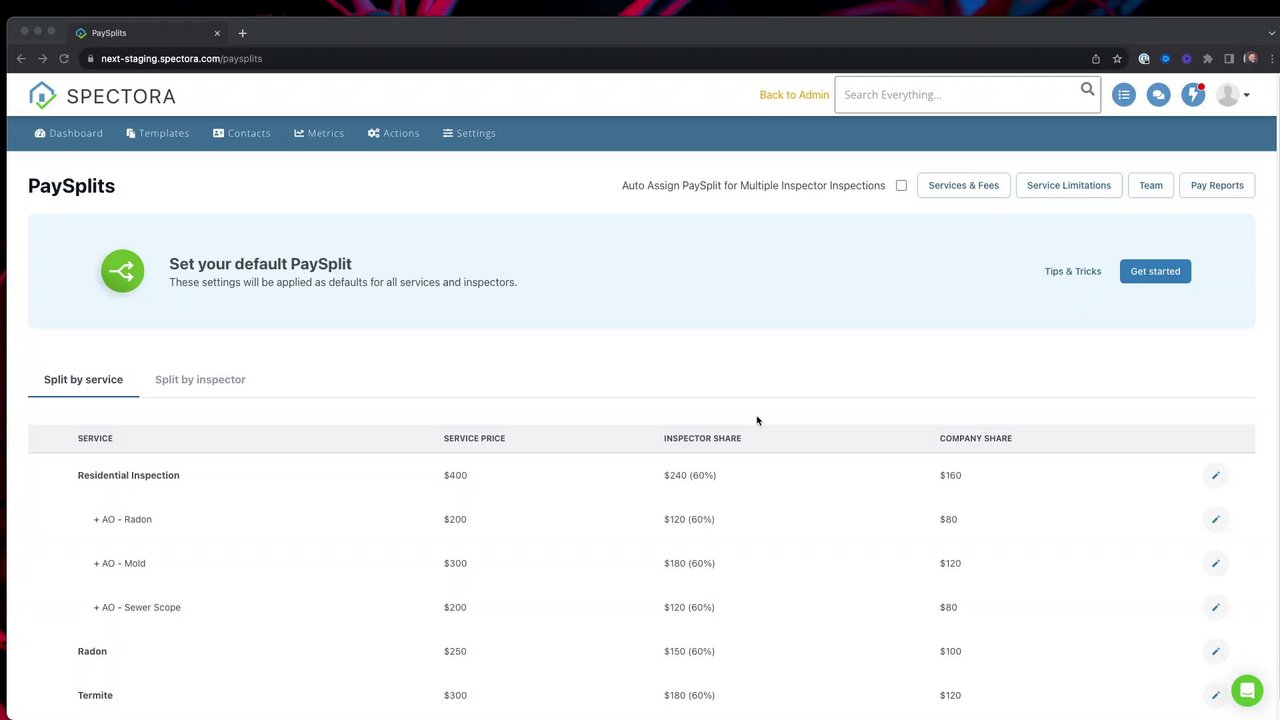Open the Tips & Tricks link
This screenshot has height=720, width=1280.
coord(1073,271)
